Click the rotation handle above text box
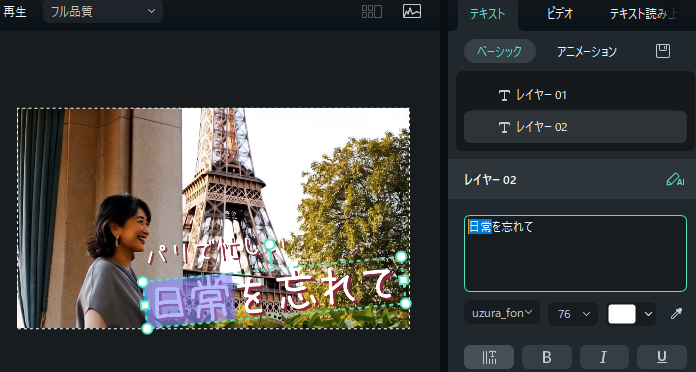The image size is (696, 372). click(269, 245)
